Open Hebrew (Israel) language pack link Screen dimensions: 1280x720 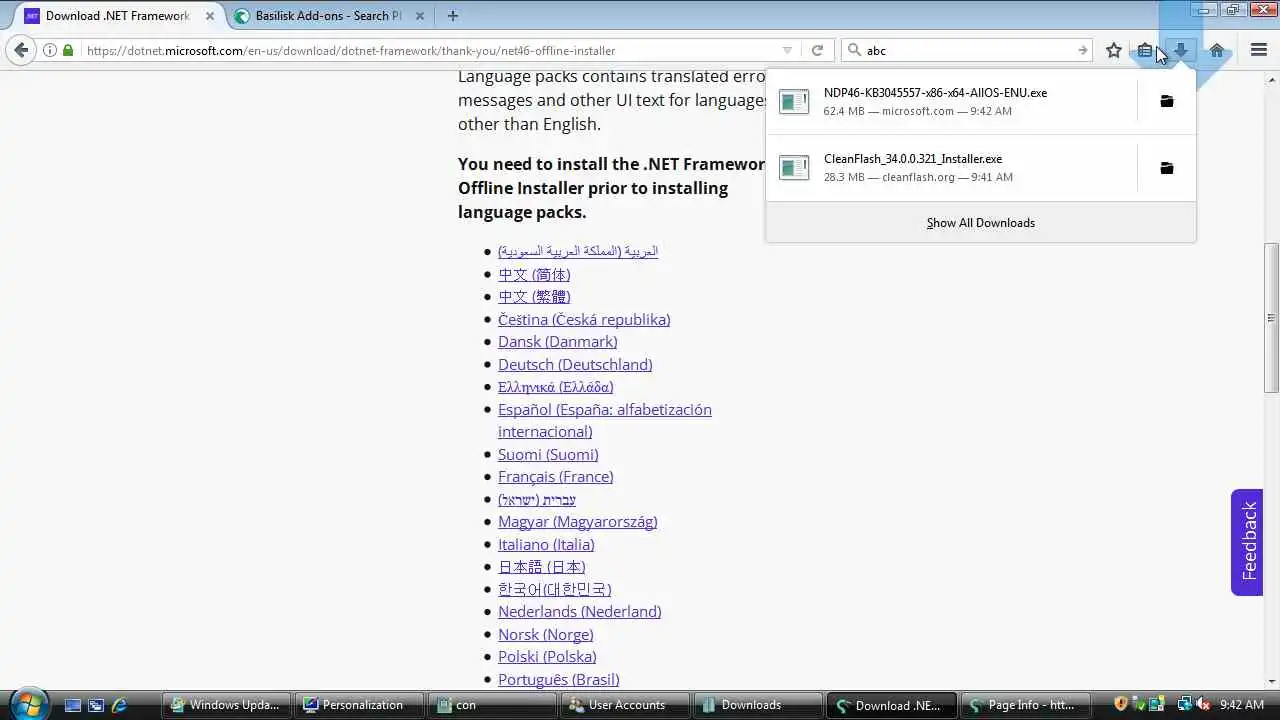[537, 499]
